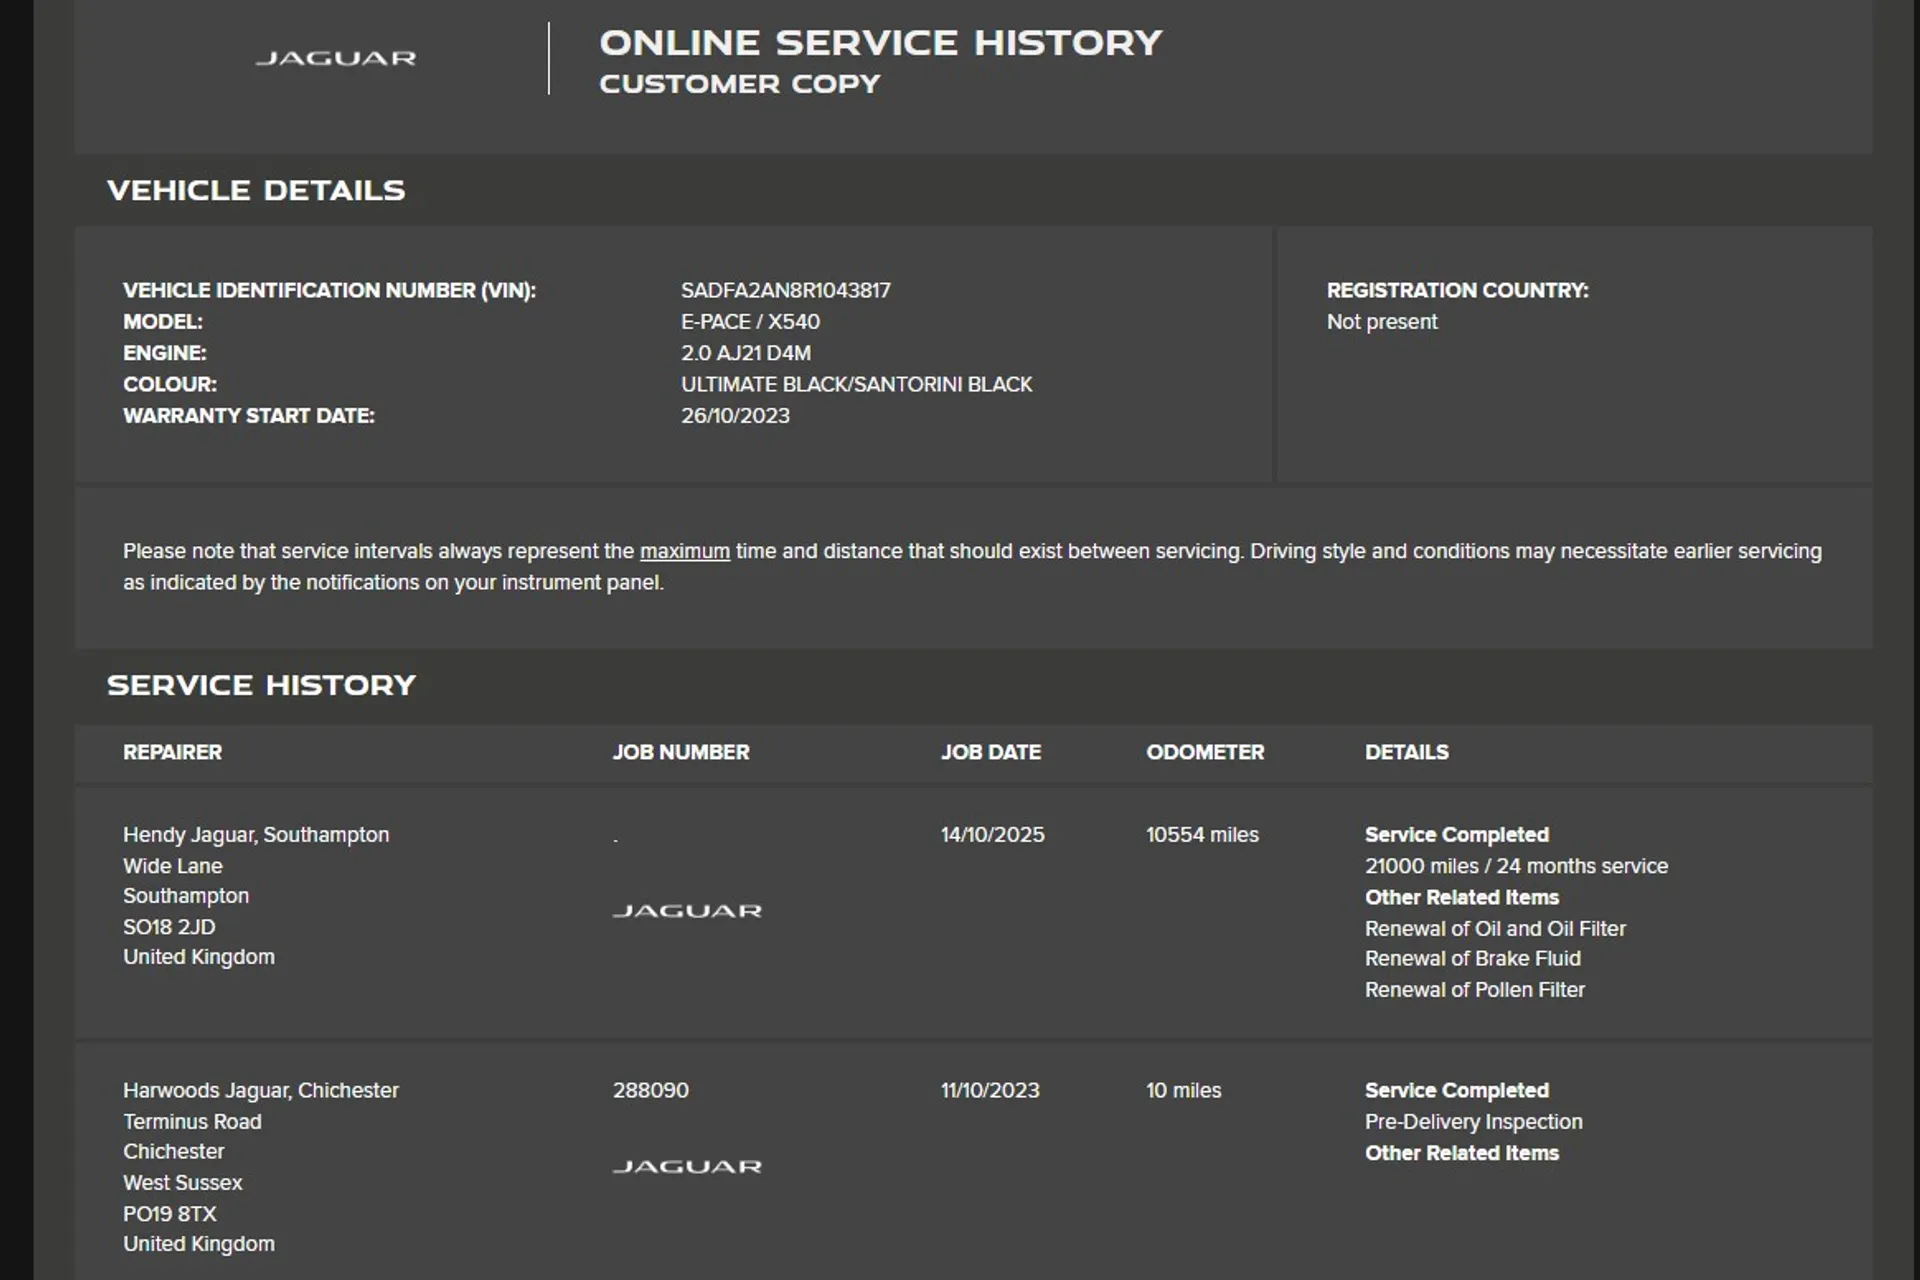
Task: Click the "21000 miles / 24 months service" entry
Action: pos(1517,866)
